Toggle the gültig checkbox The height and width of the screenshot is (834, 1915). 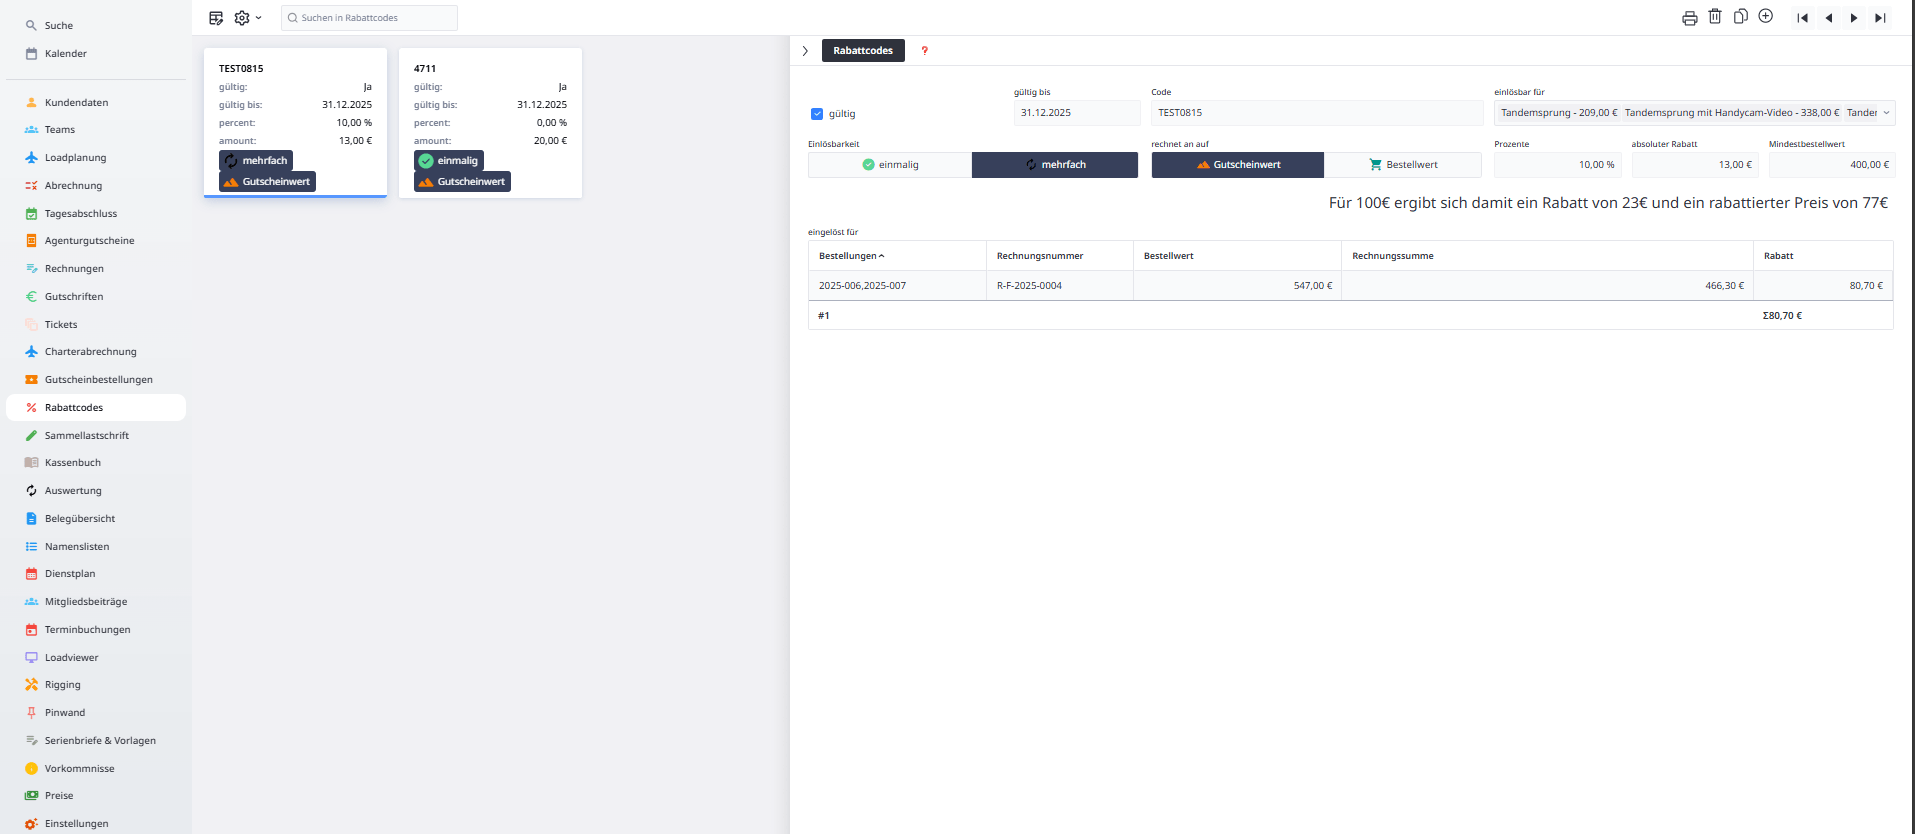817,114
